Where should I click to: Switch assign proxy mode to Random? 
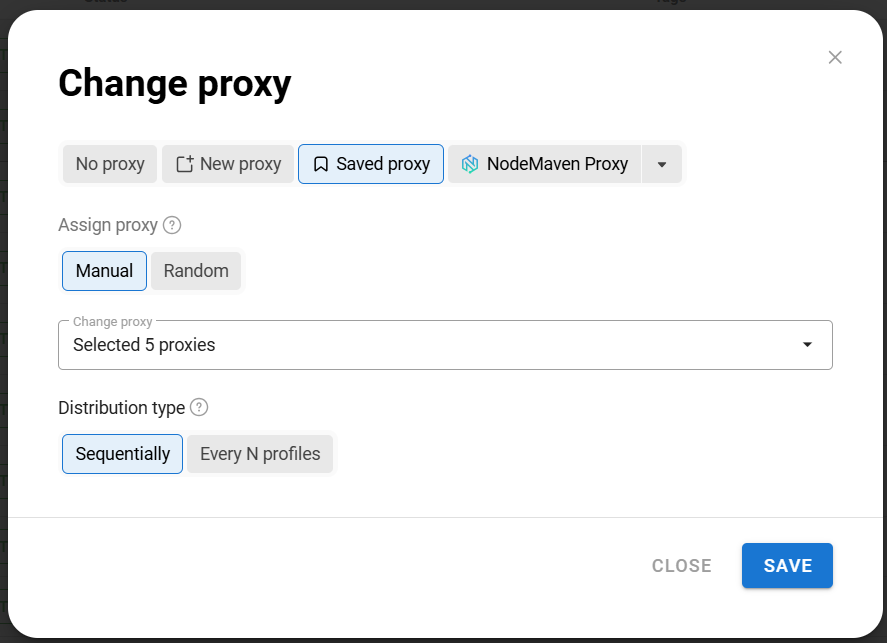(196, 271)
